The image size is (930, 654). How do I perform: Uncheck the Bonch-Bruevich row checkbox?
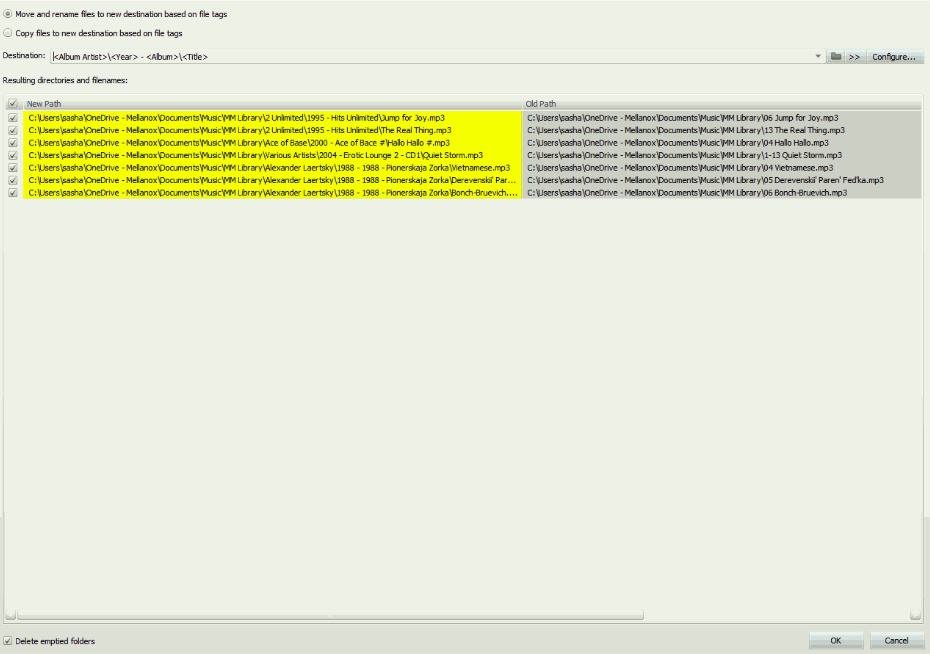12,193
